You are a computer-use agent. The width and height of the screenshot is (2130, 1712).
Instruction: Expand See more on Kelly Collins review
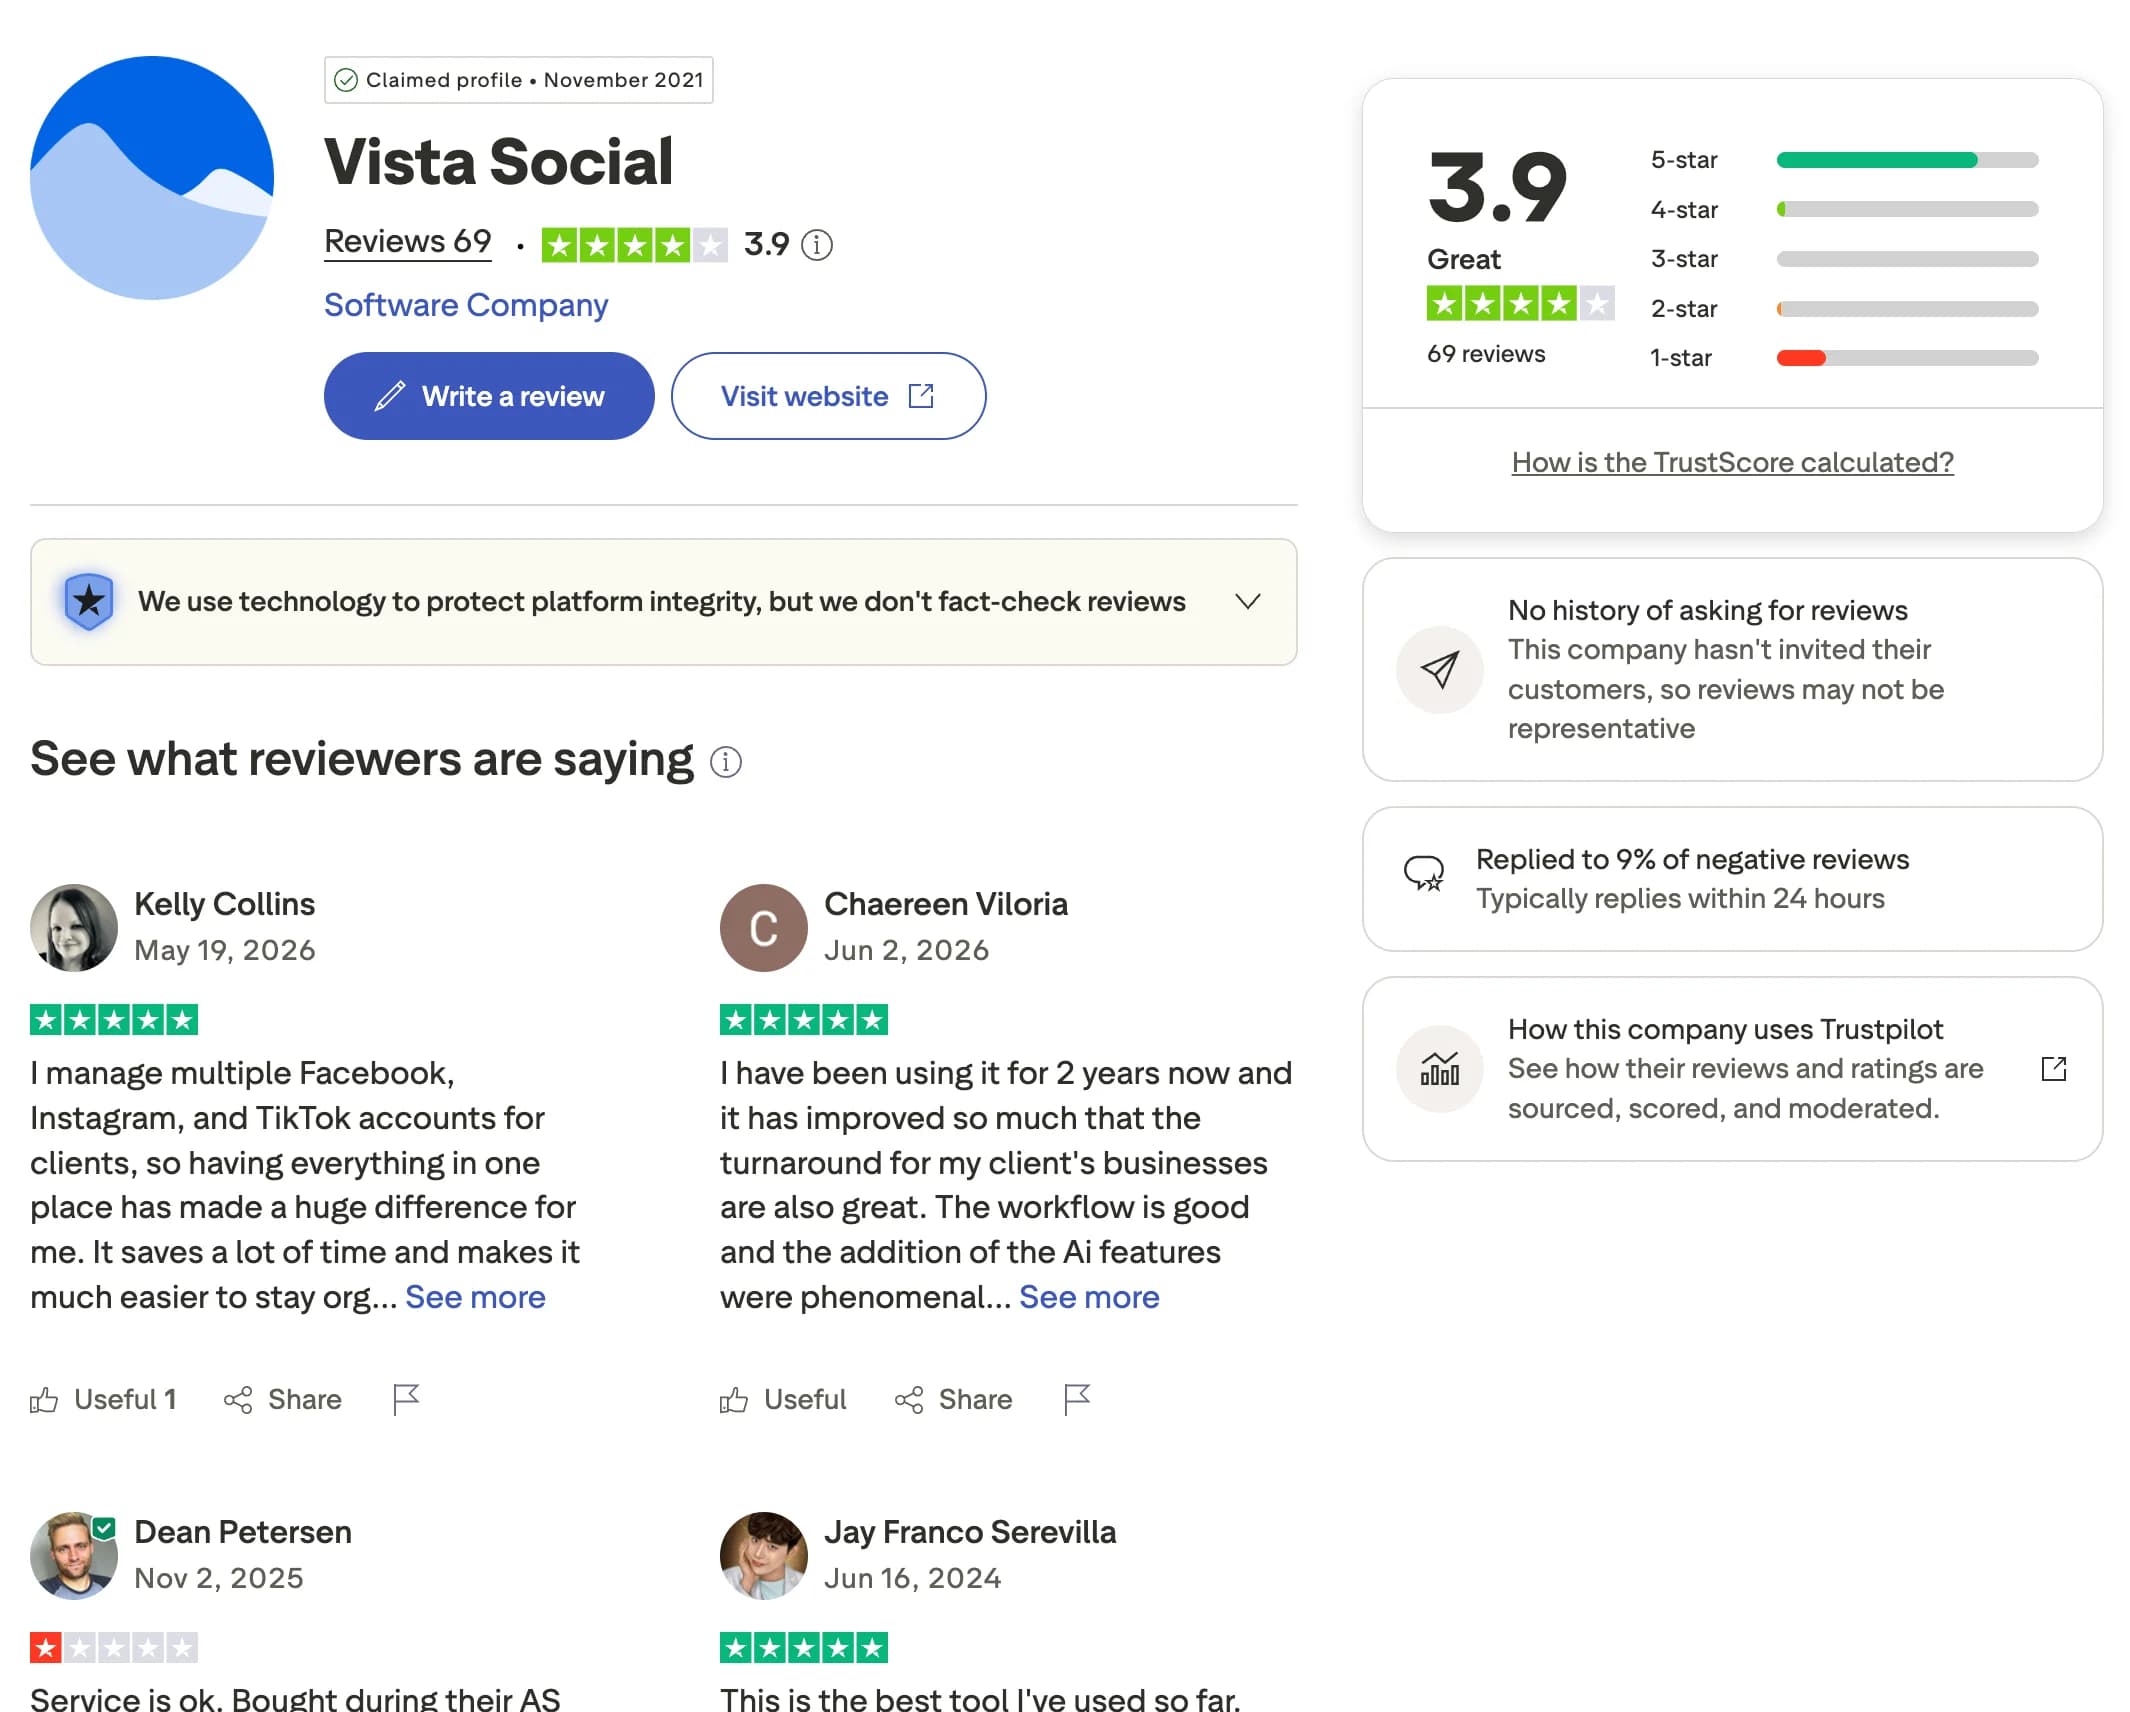point(475,1297)
